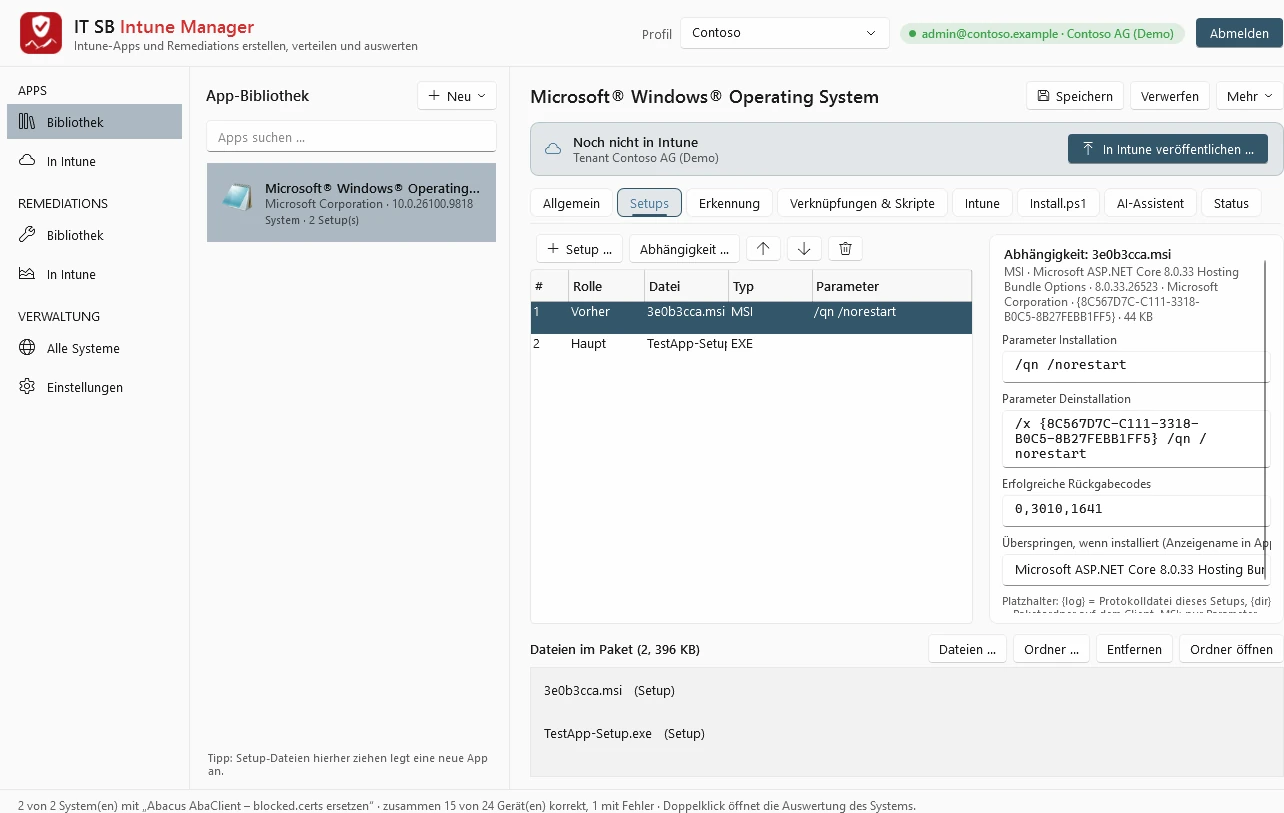Switch to the Erkennung tab
1284x813 pixels.
click(x=729, y=203)
